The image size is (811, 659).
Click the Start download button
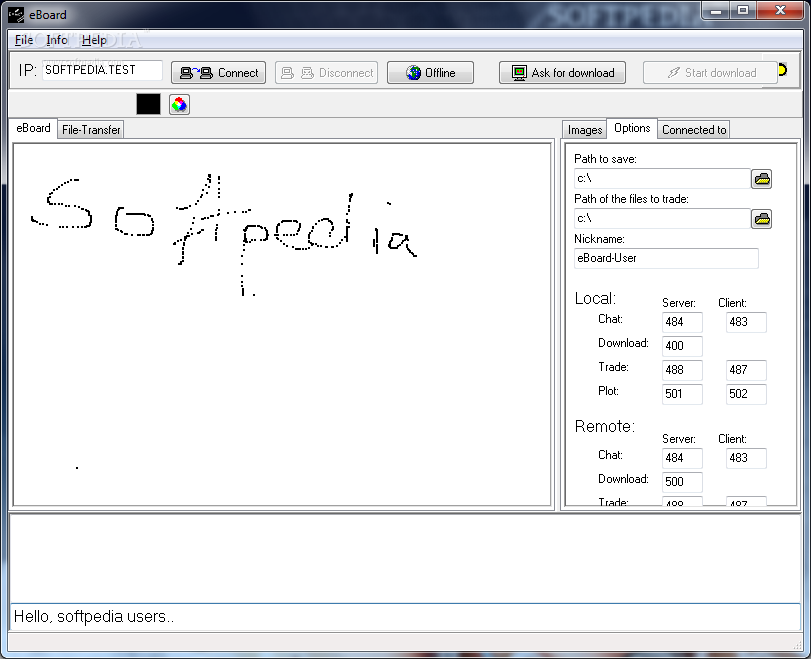(710, 73)
